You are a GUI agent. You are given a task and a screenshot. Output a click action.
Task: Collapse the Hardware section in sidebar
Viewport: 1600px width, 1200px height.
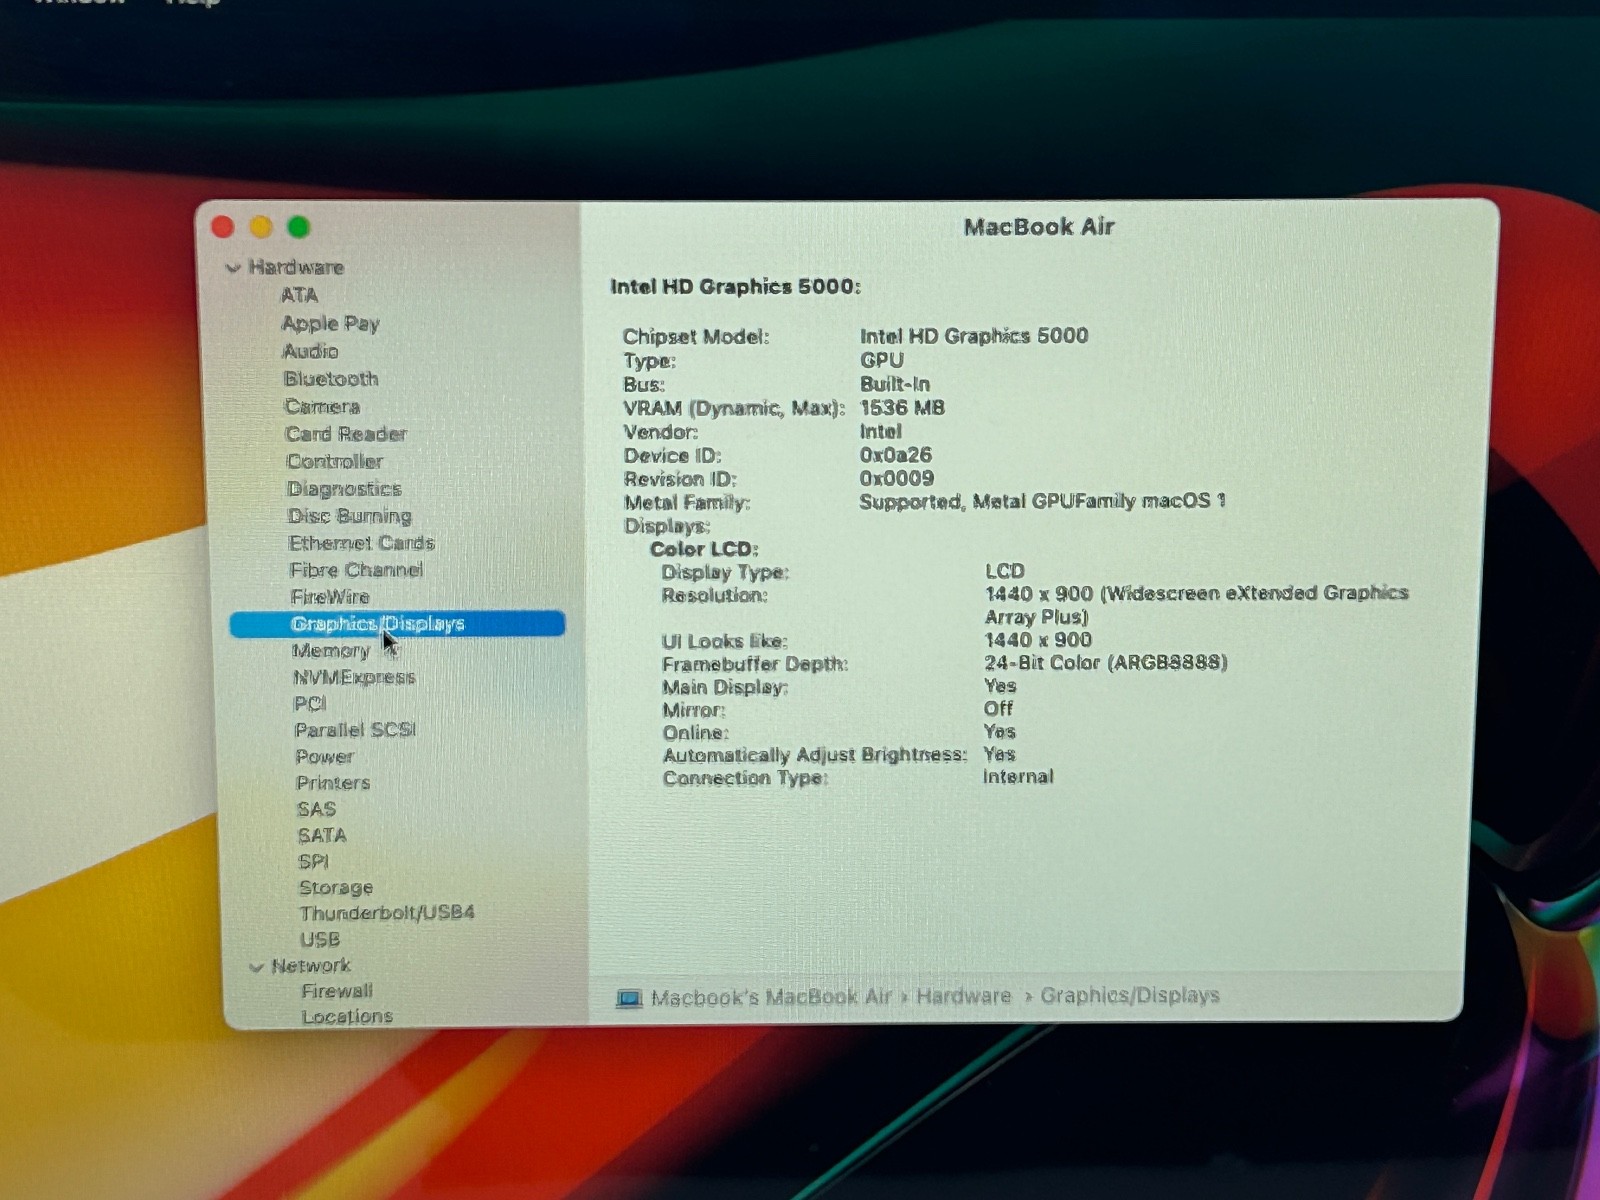(x=233, y=268)
